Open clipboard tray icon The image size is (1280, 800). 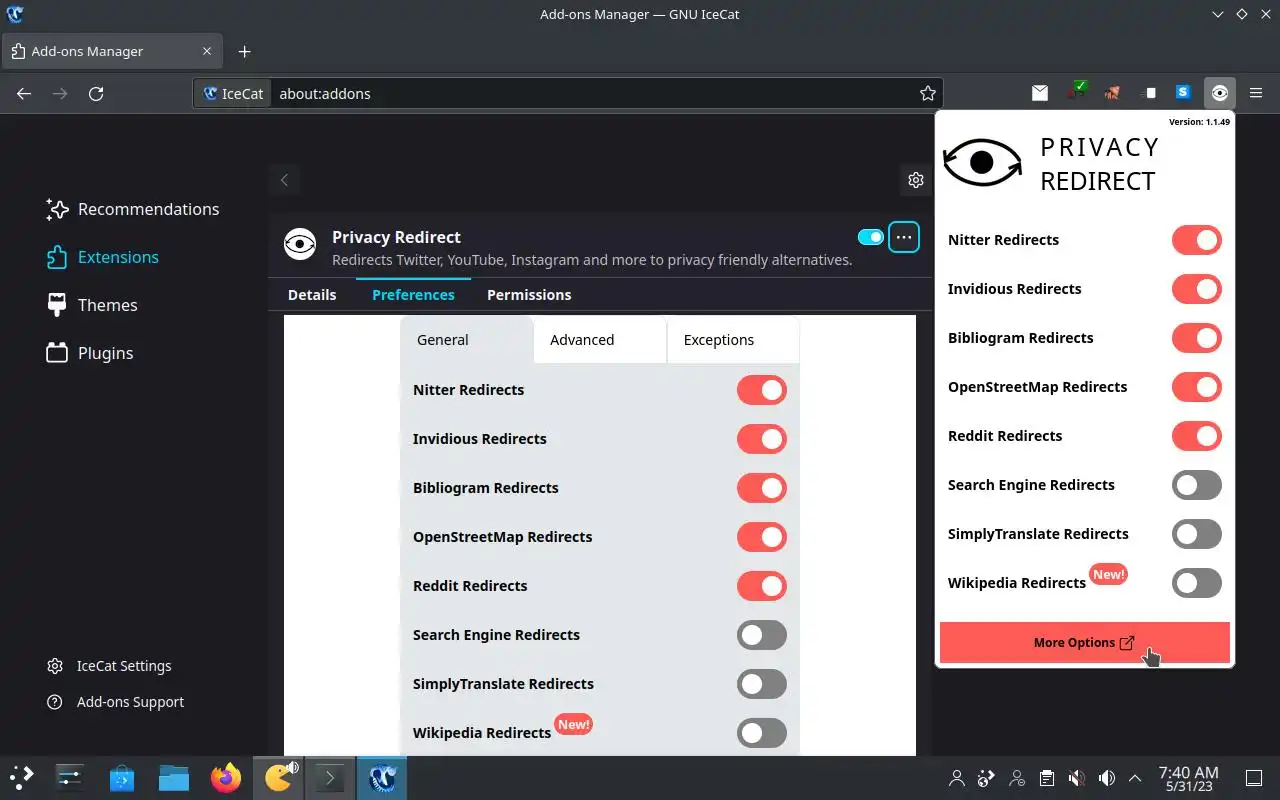tap(1047, 778)
